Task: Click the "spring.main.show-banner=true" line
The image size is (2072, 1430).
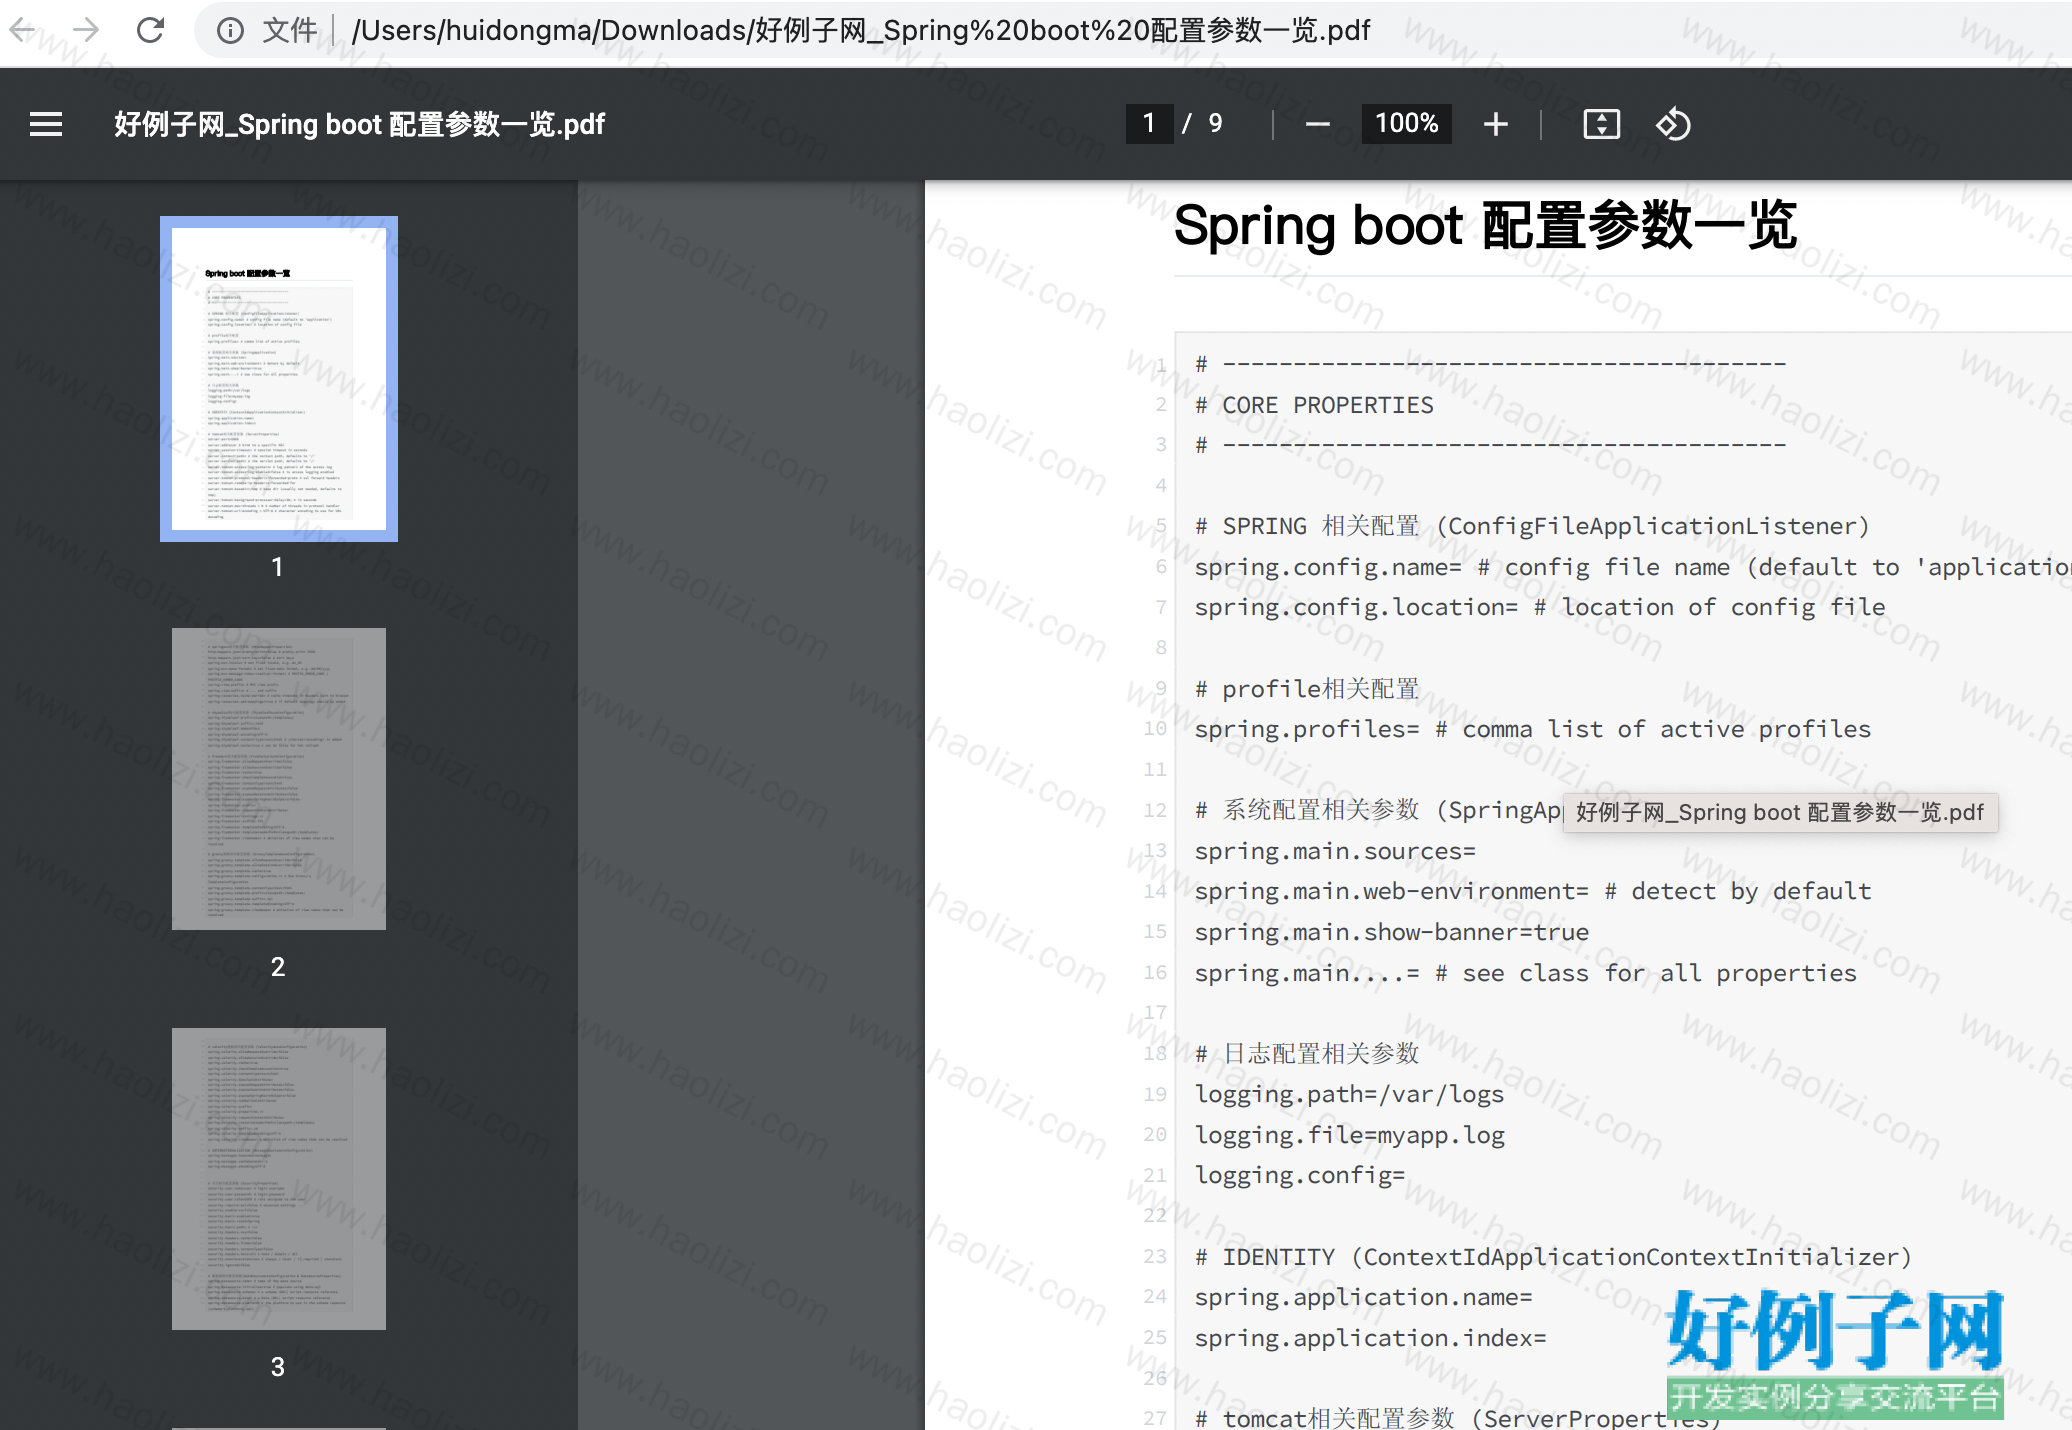Action: tap(1392, 932)
